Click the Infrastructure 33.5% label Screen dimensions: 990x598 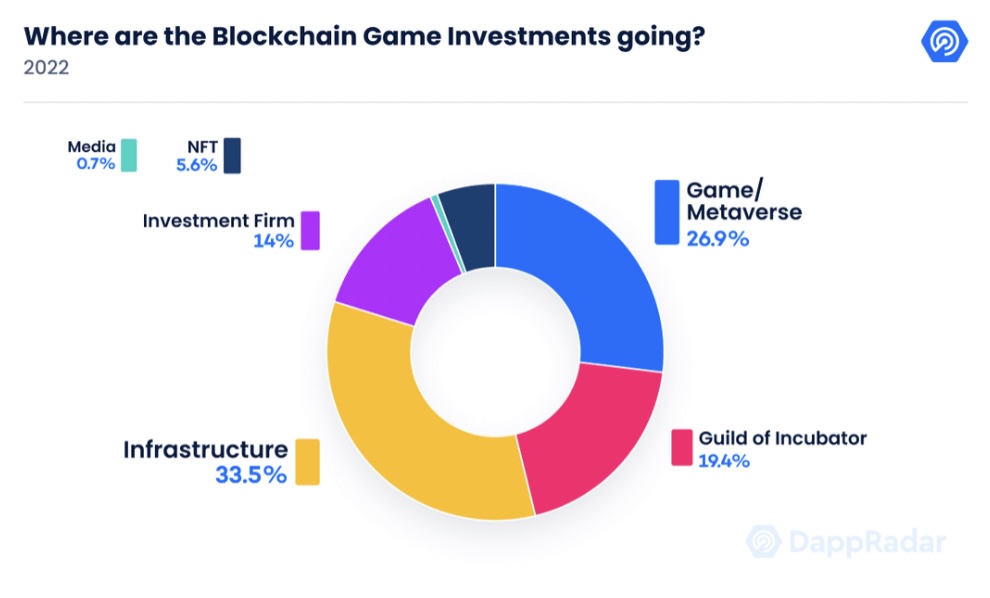pyautogui.click(x=206, y=462)
